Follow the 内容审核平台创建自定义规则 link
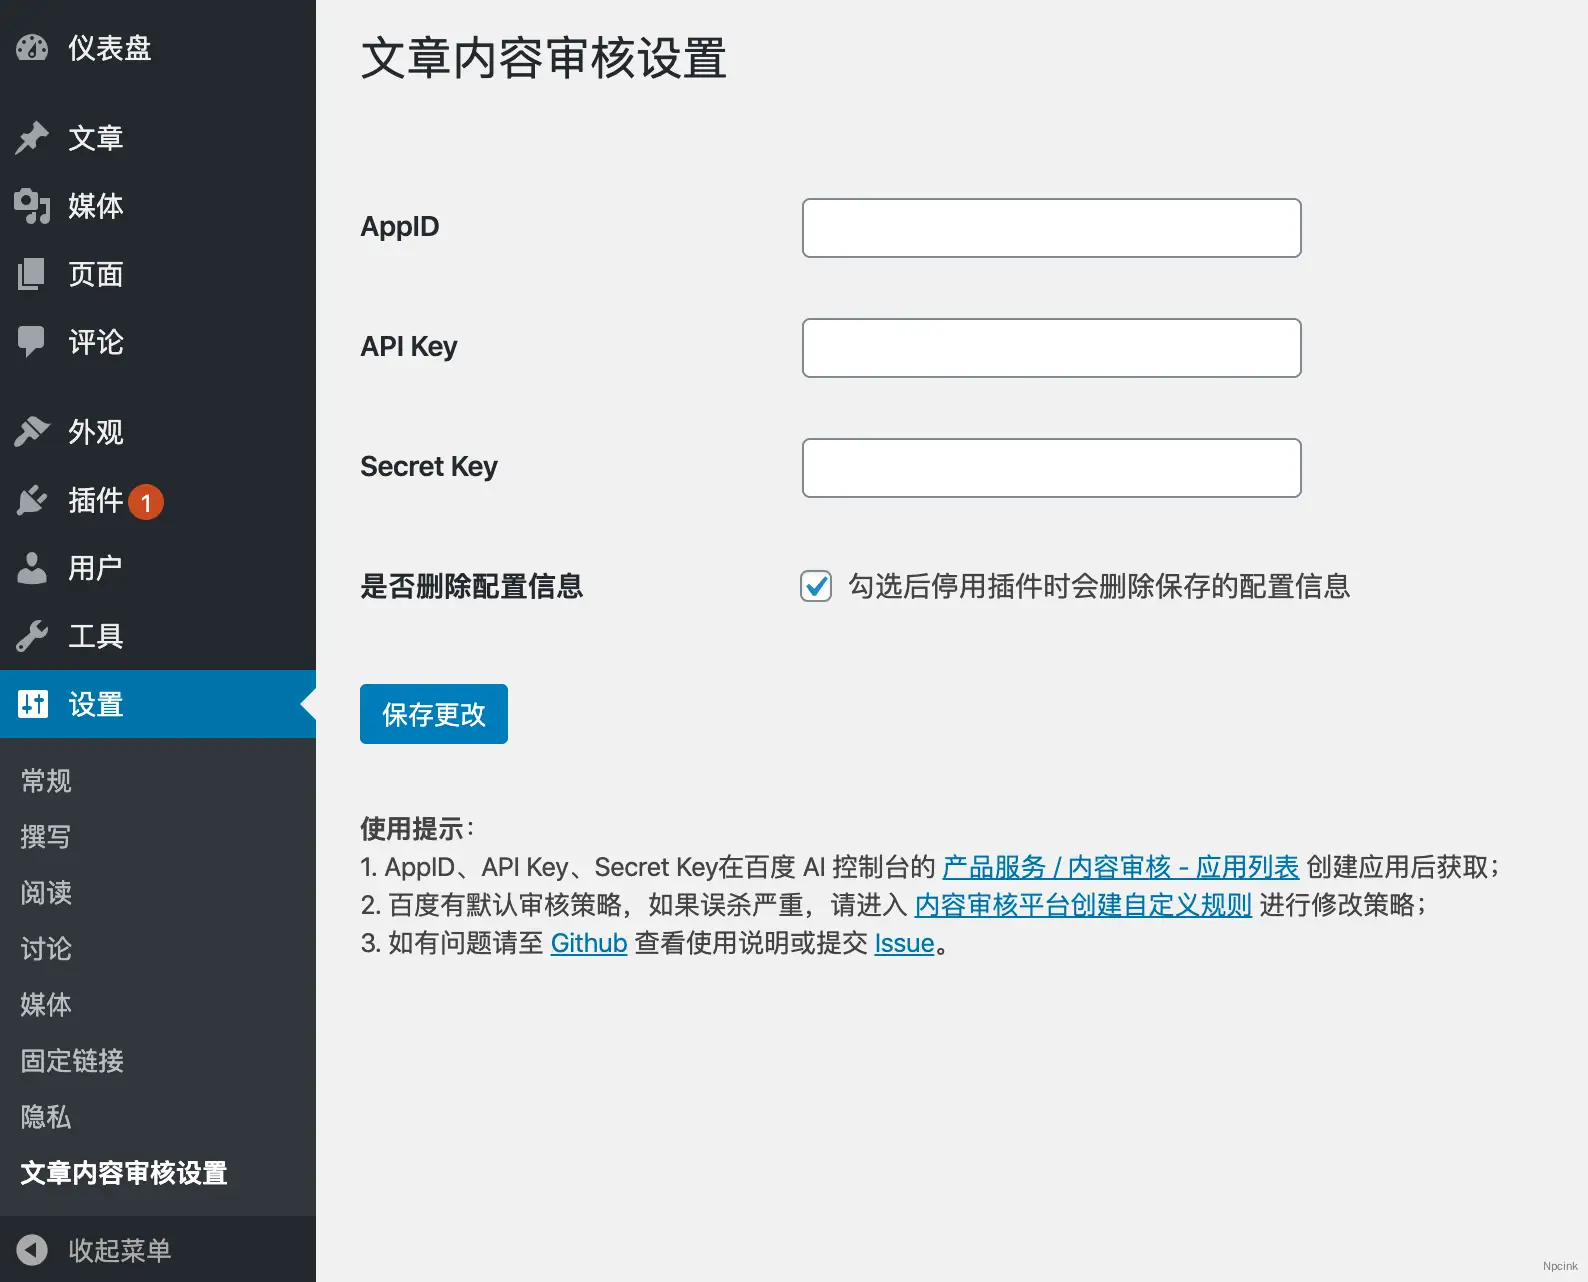The width and height of the screenshot is (1588, 1282). click(x=1082, y=905)
